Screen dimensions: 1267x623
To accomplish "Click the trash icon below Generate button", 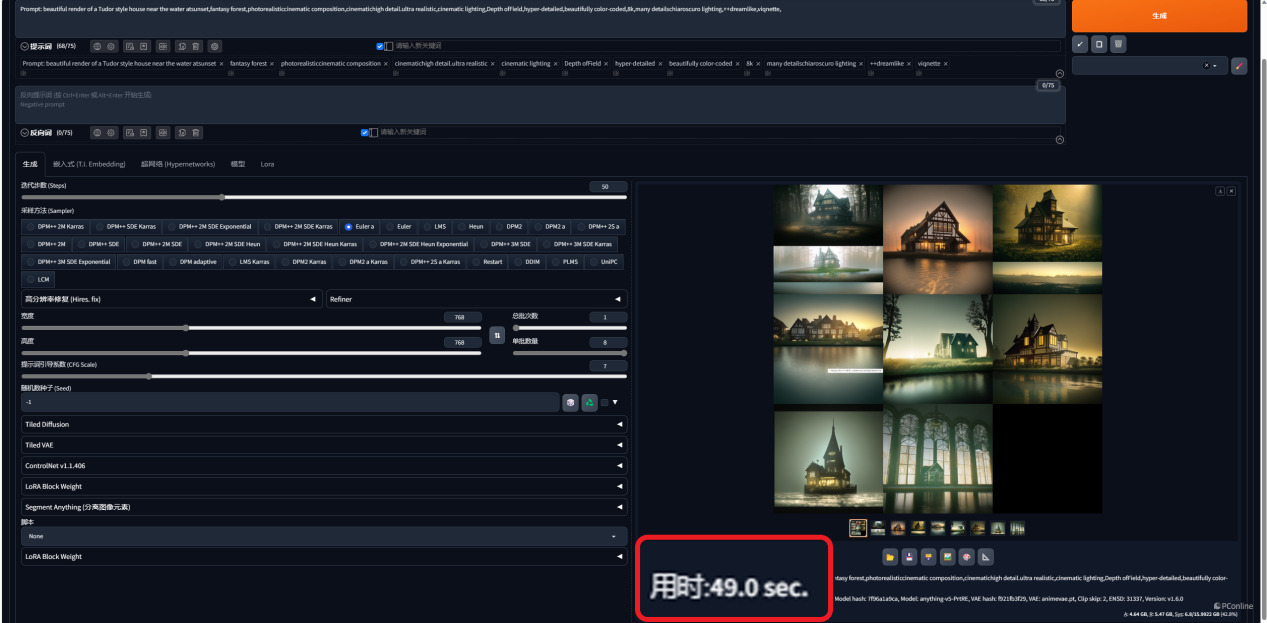I will pyautogui.click(x=1118, y=44).
